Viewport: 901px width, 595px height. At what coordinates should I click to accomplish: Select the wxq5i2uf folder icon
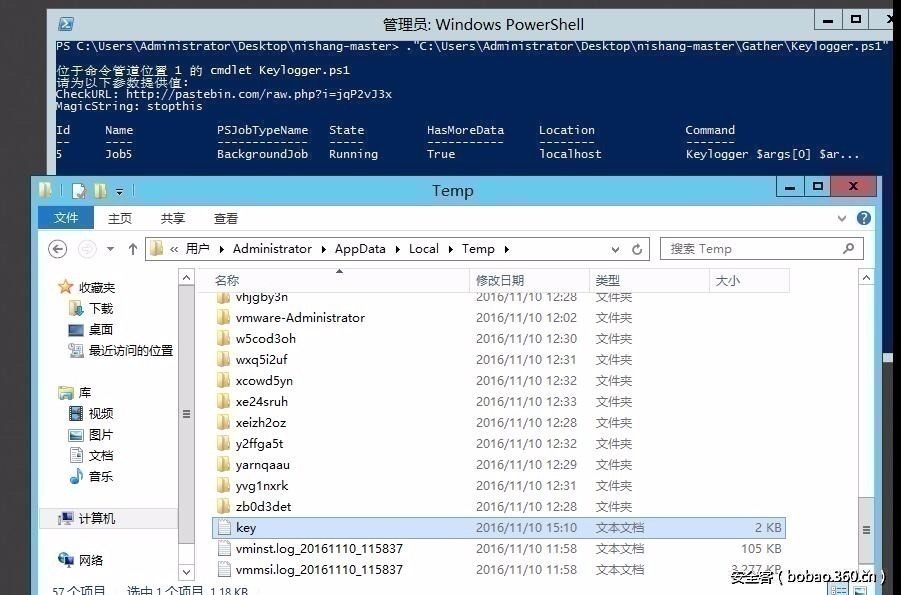[224, 359]
